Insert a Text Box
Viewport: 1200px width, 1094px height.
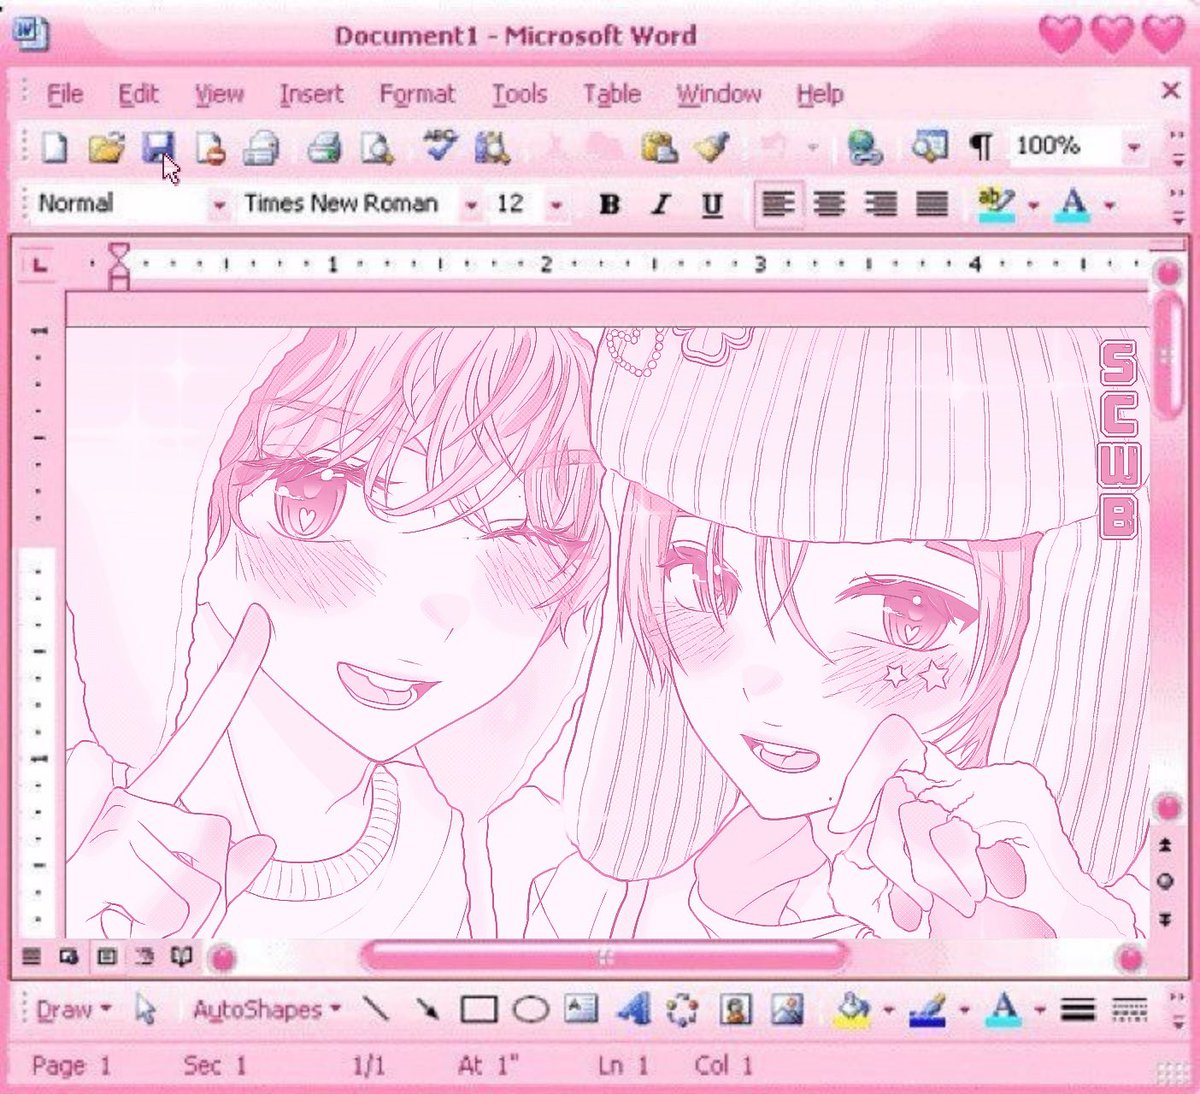click(x=581, y=1009)
